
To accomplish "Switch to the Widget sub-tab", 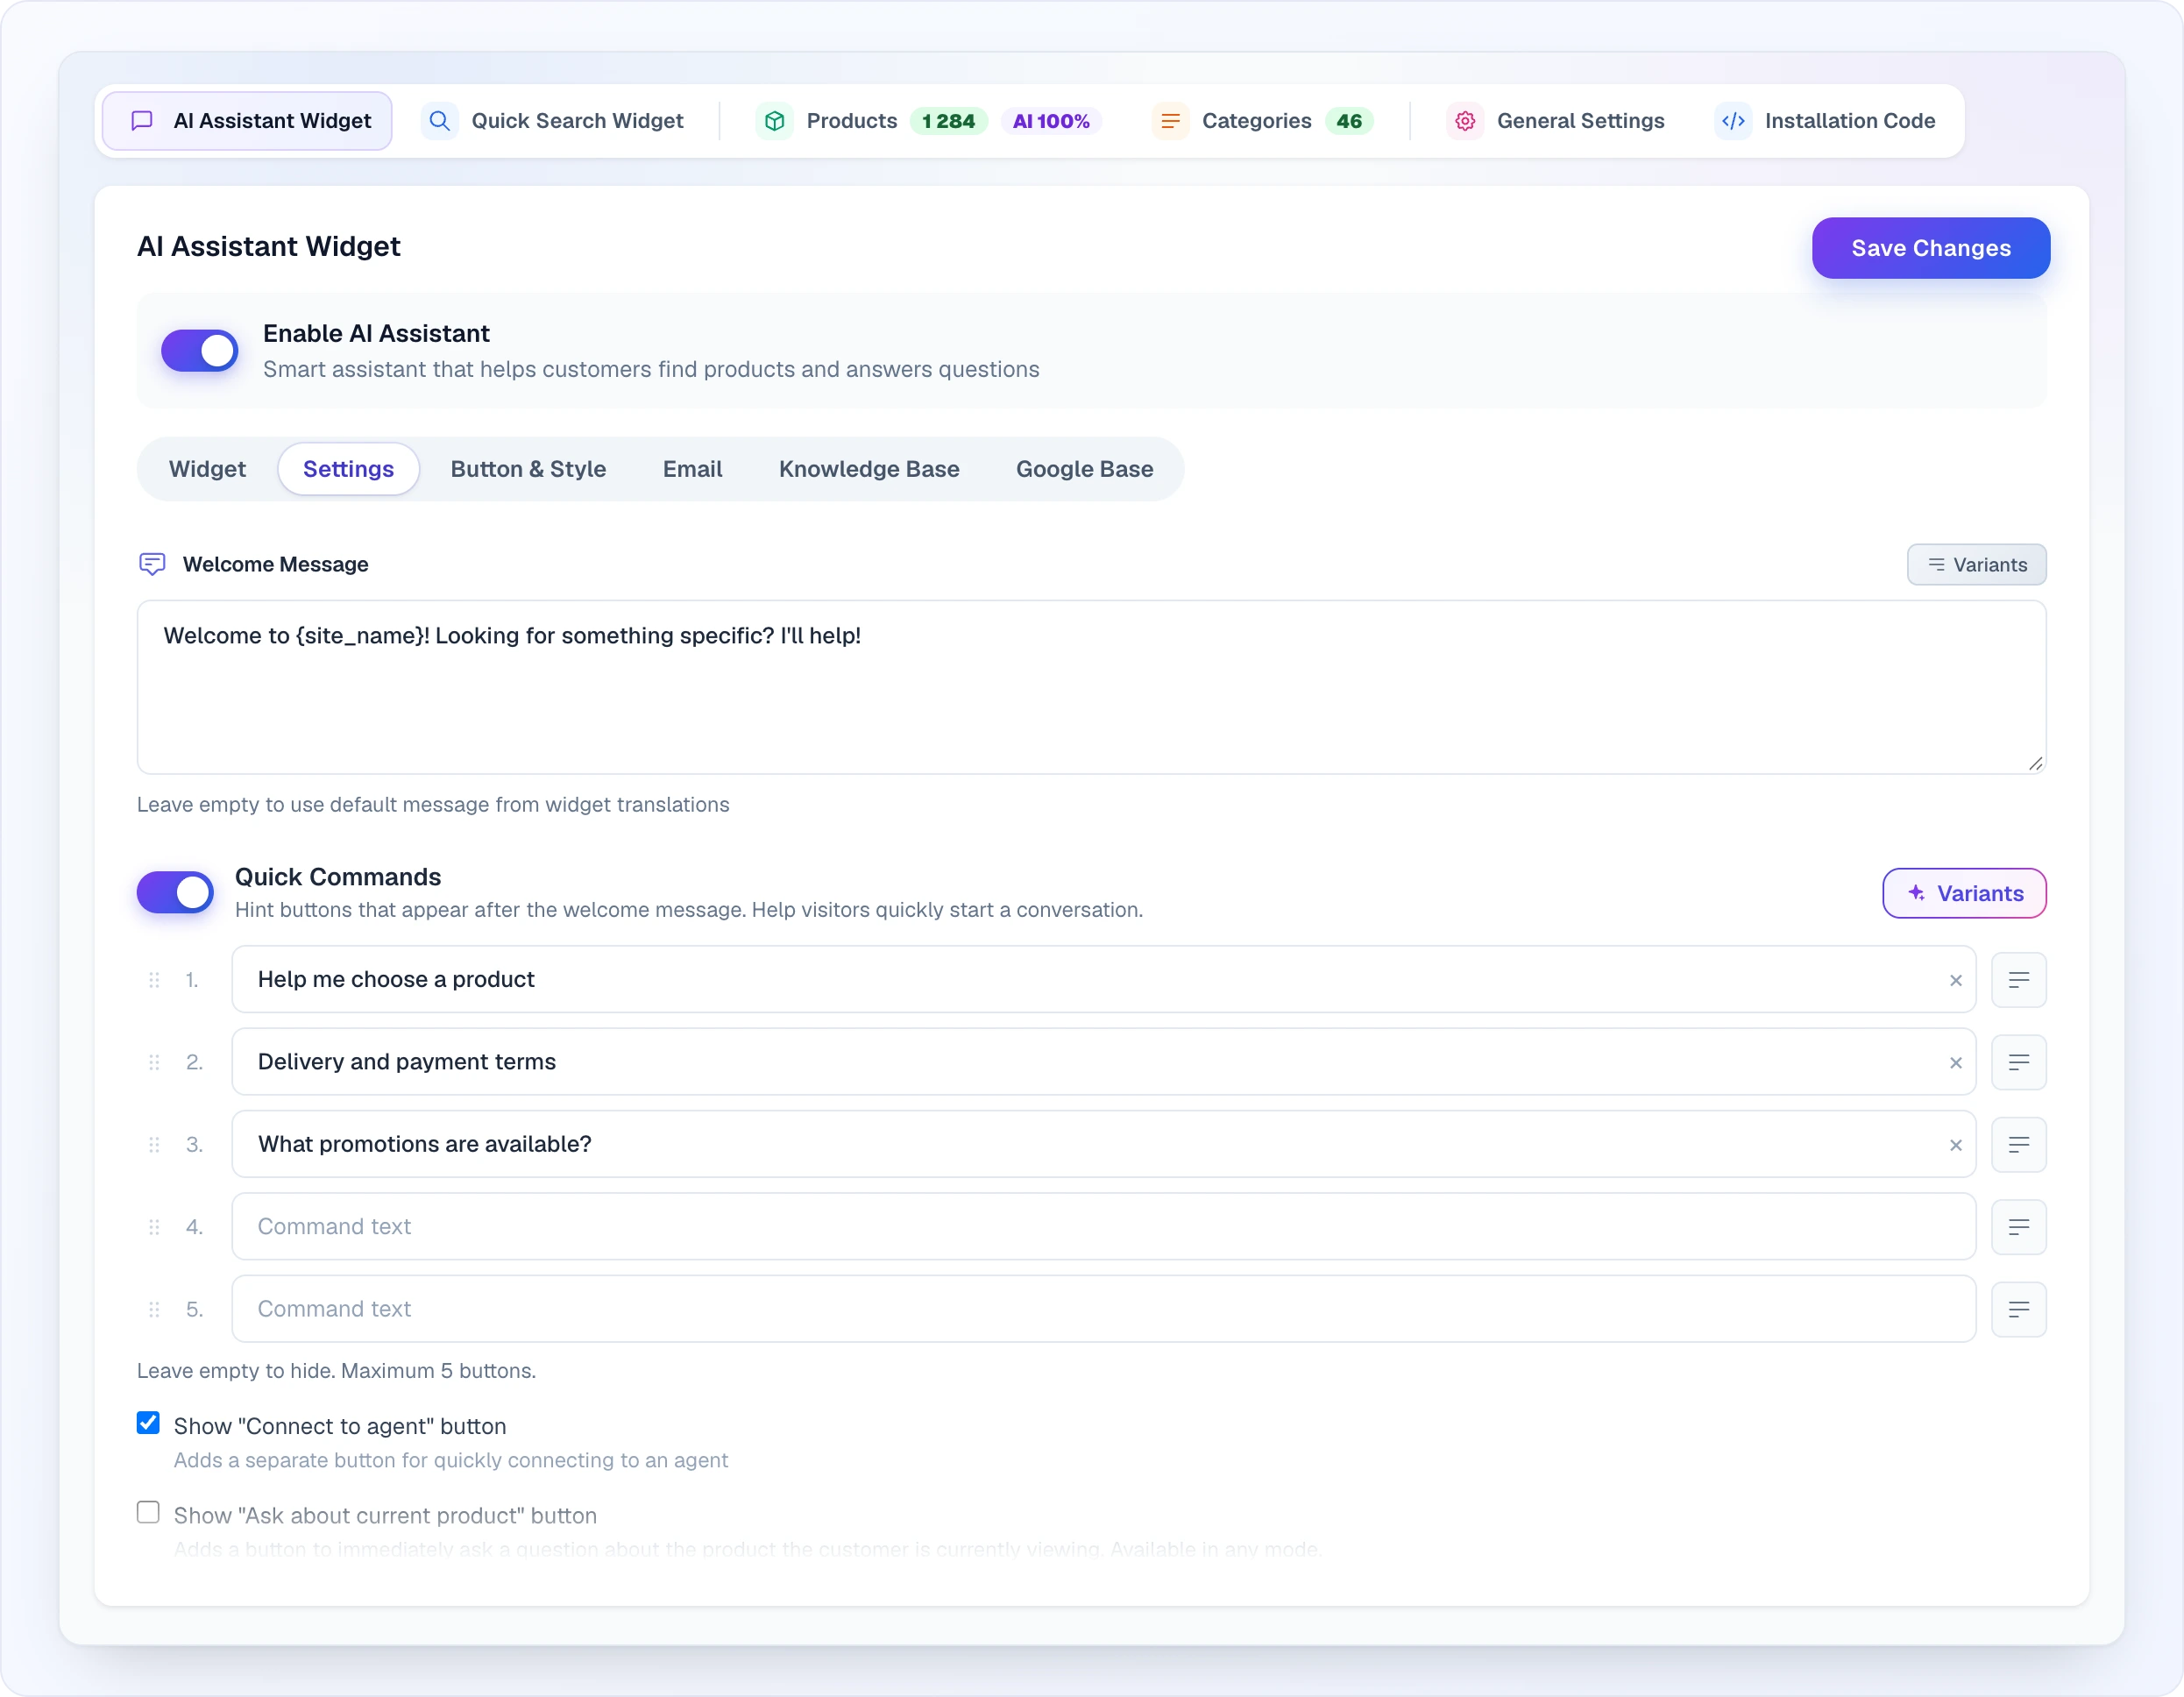I will [x=207, y=469].
